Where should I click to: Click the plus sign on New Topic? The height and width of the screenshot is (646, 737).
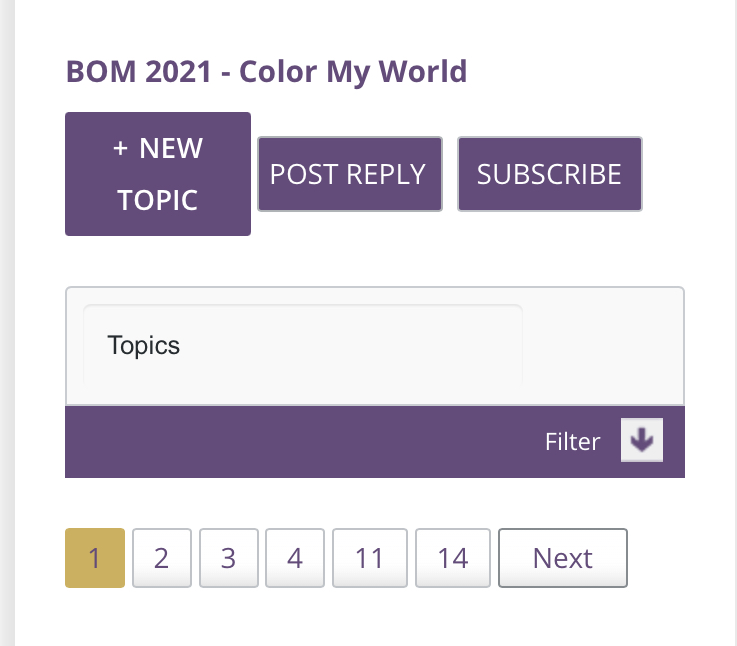pyautogui.click(x=120, y=149)
